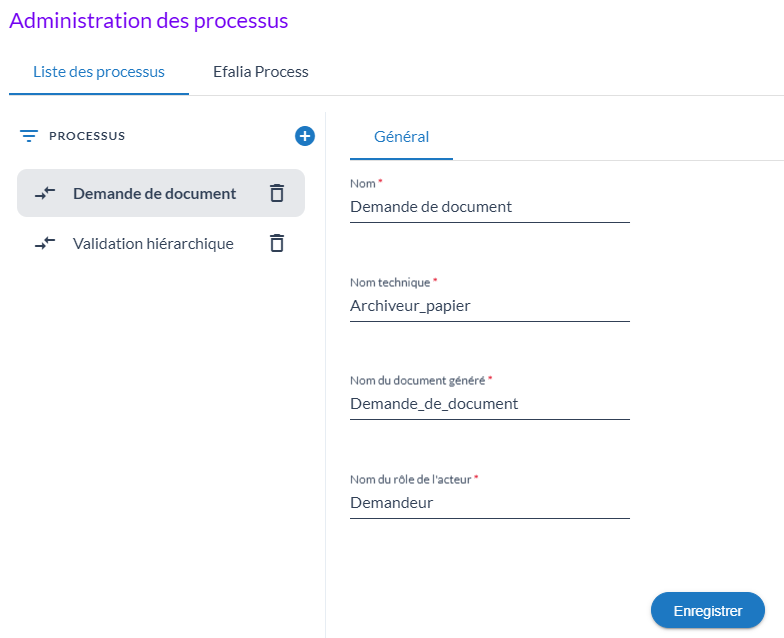Delete the Validation hiérarchique process
784x638 pixels.
277,243
